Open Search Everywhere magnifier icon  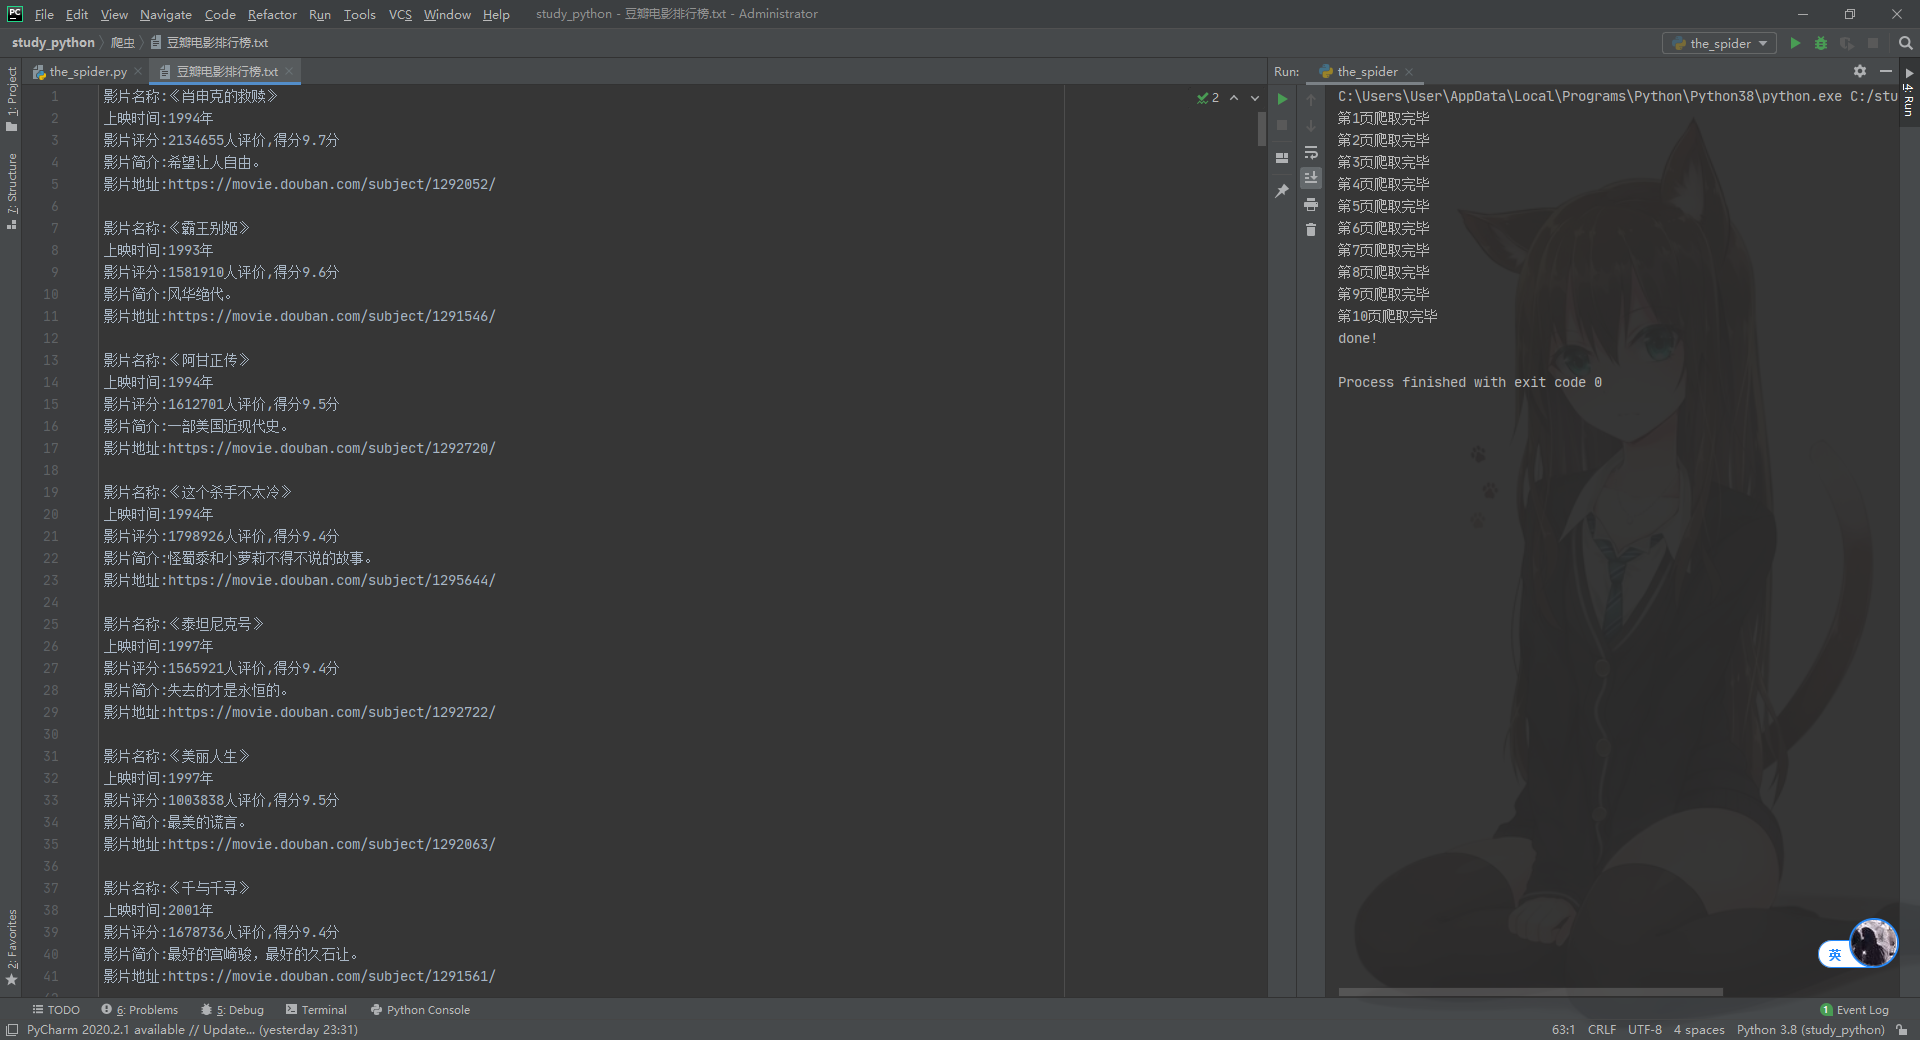[1906, 43]
